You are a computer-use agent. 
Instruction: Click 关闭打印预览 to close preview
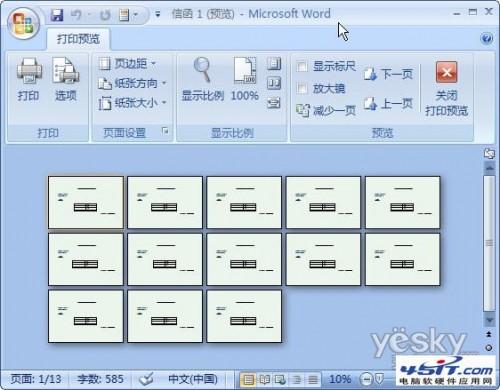coord(447,88)
